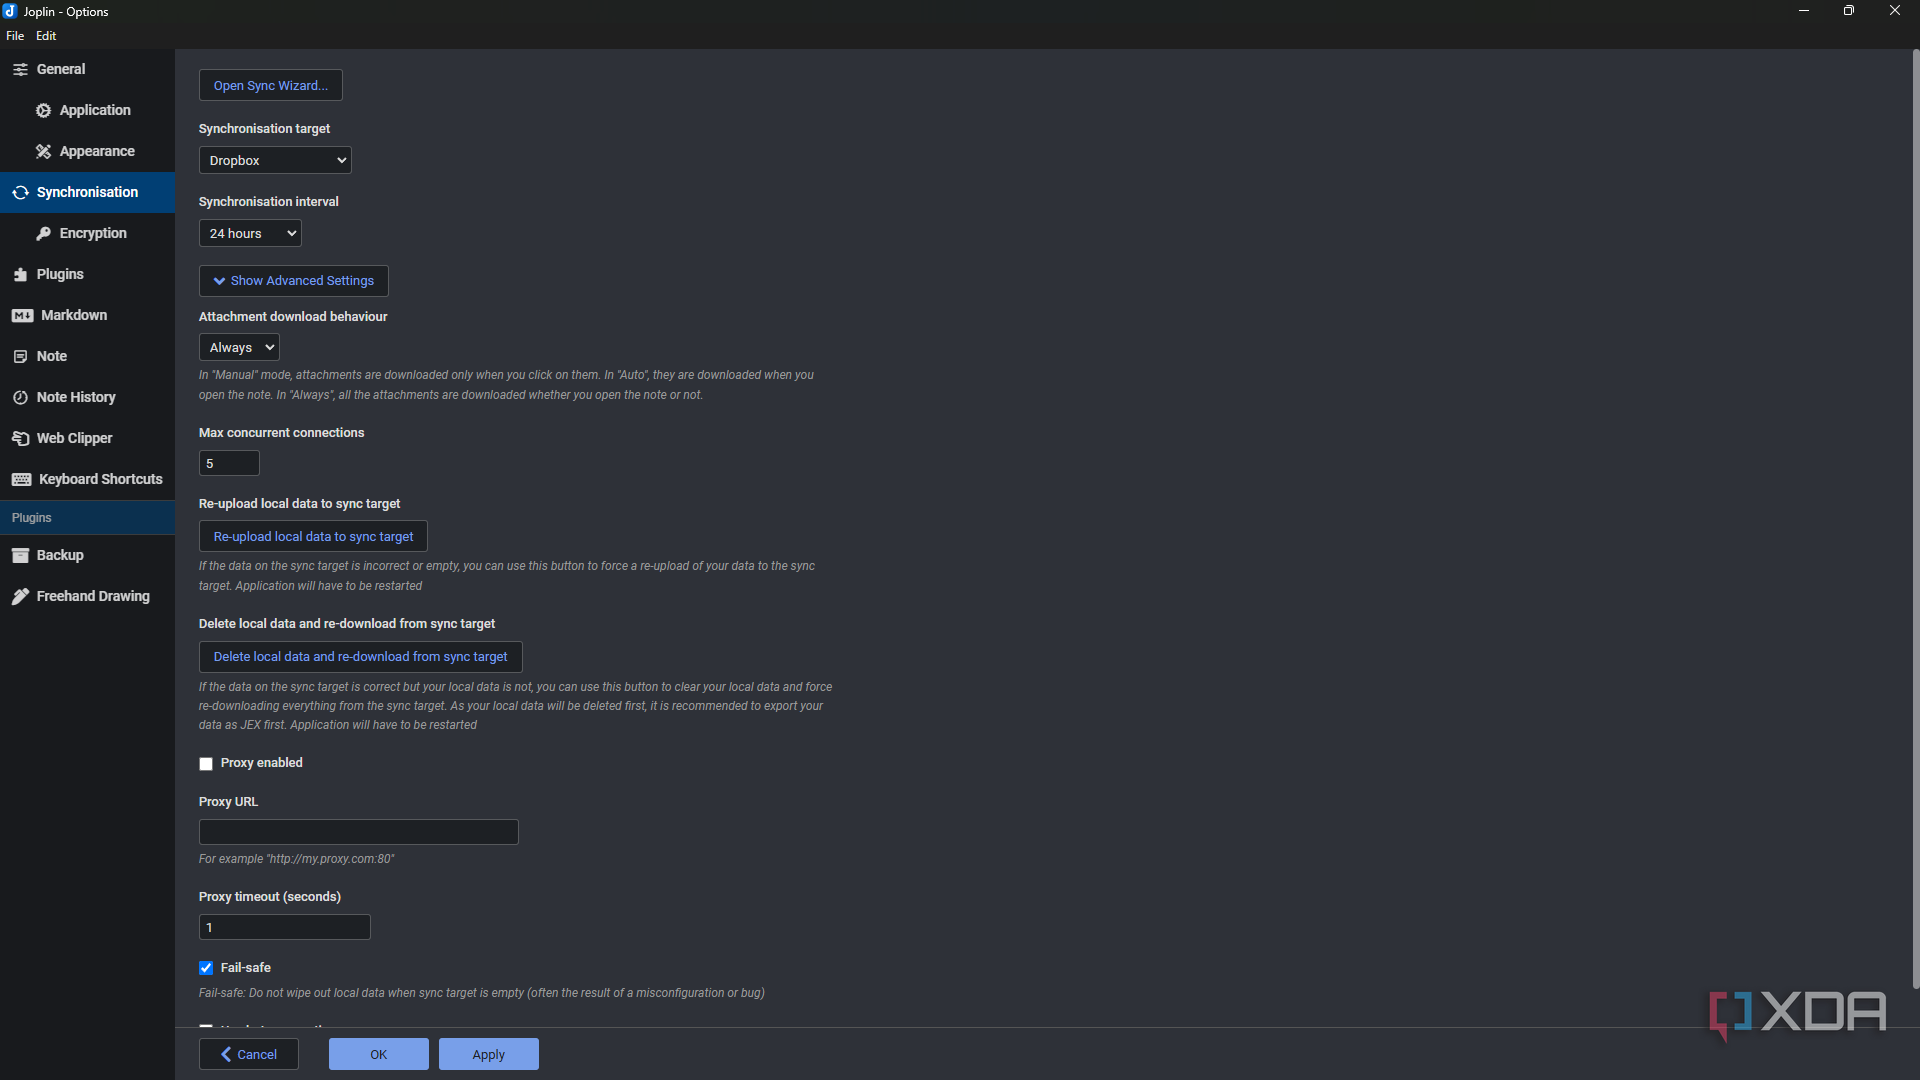This screenshot has width=1920, height=1080.
Task: Click the Appearance tools icon
Action: coord(43,151)
